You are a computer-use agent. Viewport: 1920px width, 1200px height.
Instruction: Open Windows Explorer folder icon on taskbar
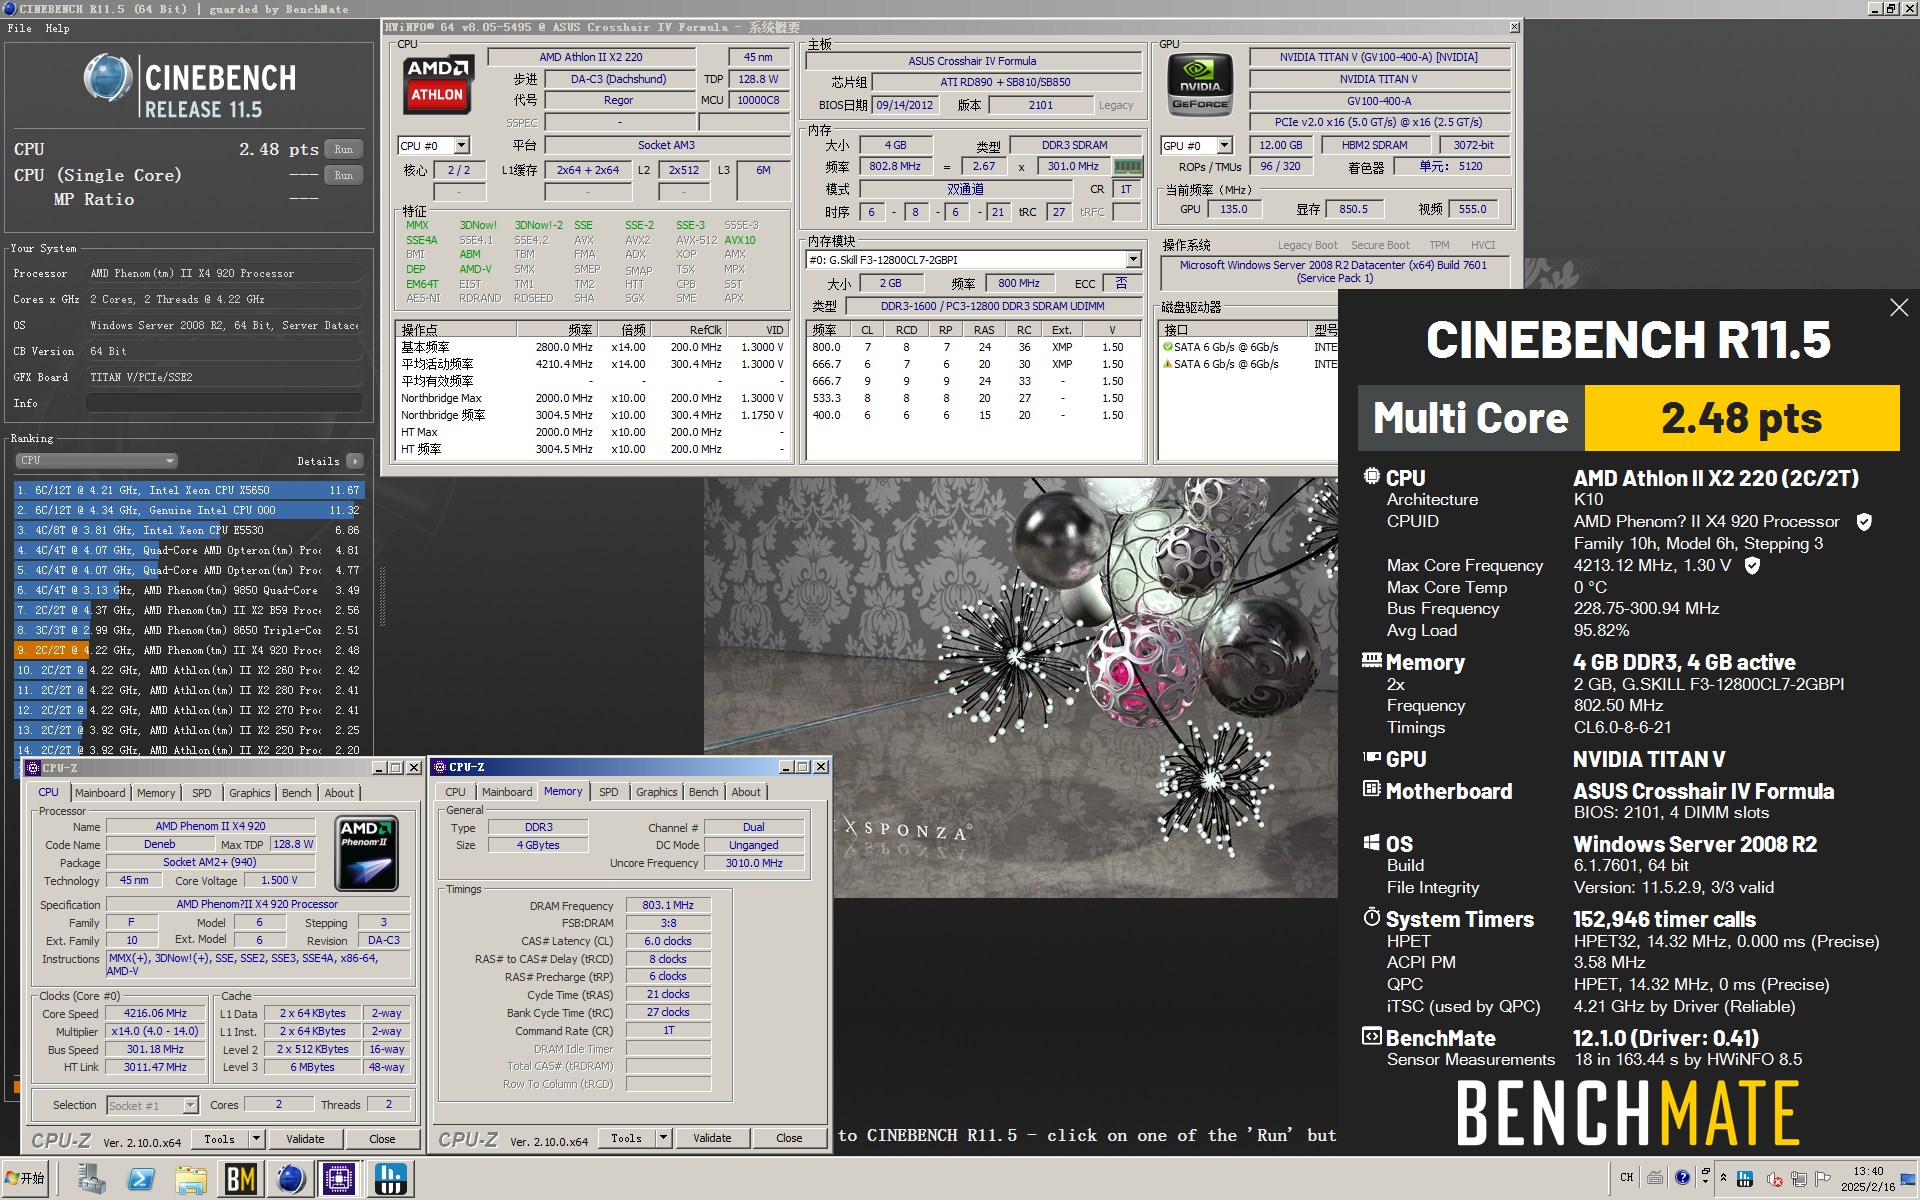(191, 1179)
